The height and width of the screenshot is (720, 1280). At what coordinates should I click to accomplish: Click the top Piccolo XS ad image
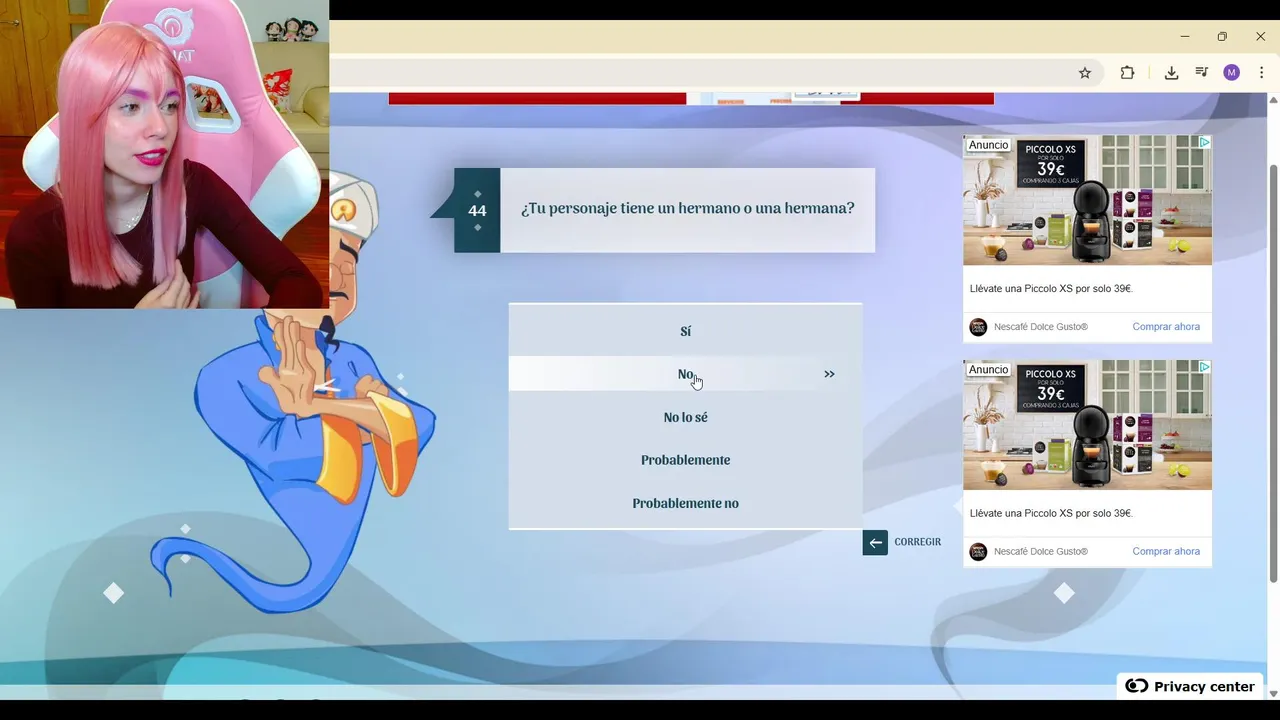(x=1087, y=200)
